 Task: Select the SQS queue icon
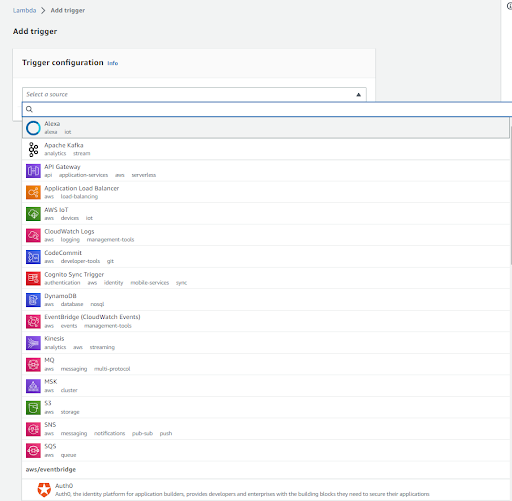(33, 451)
